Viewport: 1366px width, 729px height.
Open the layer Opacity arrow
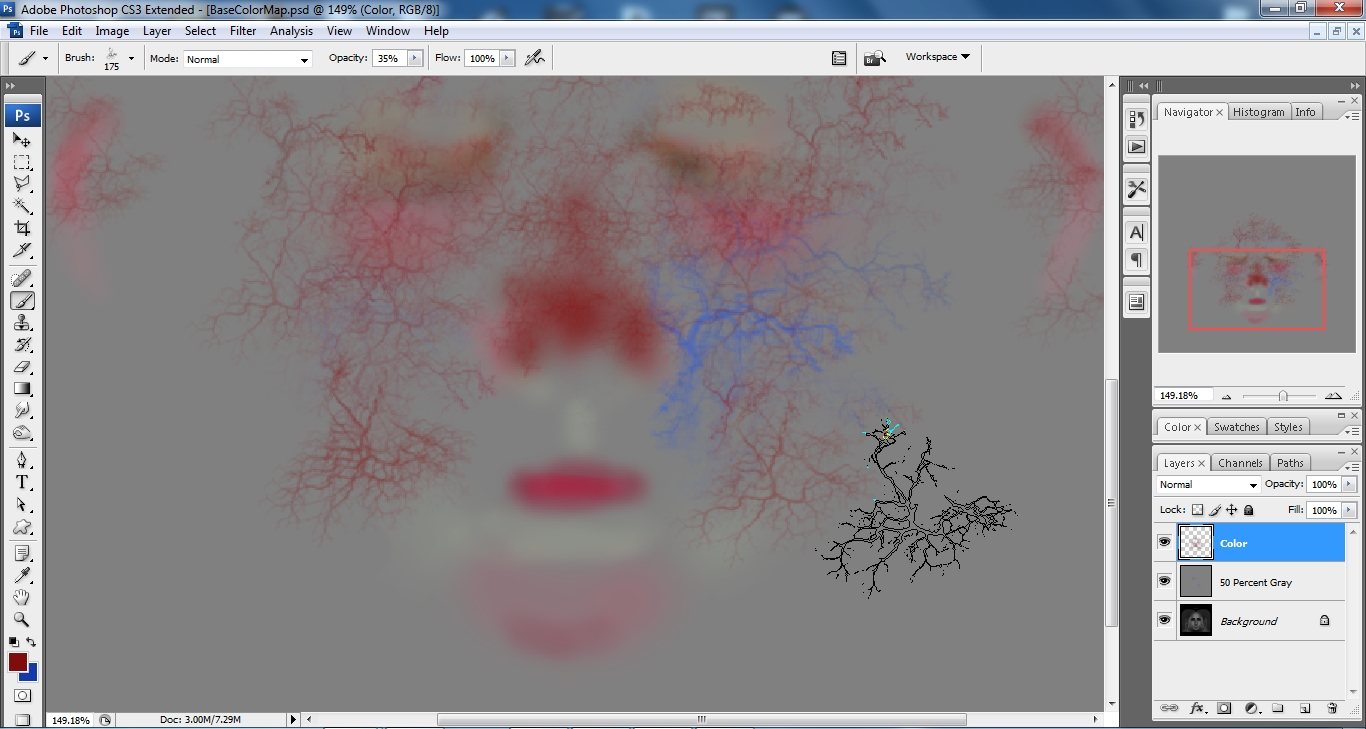1350,484
